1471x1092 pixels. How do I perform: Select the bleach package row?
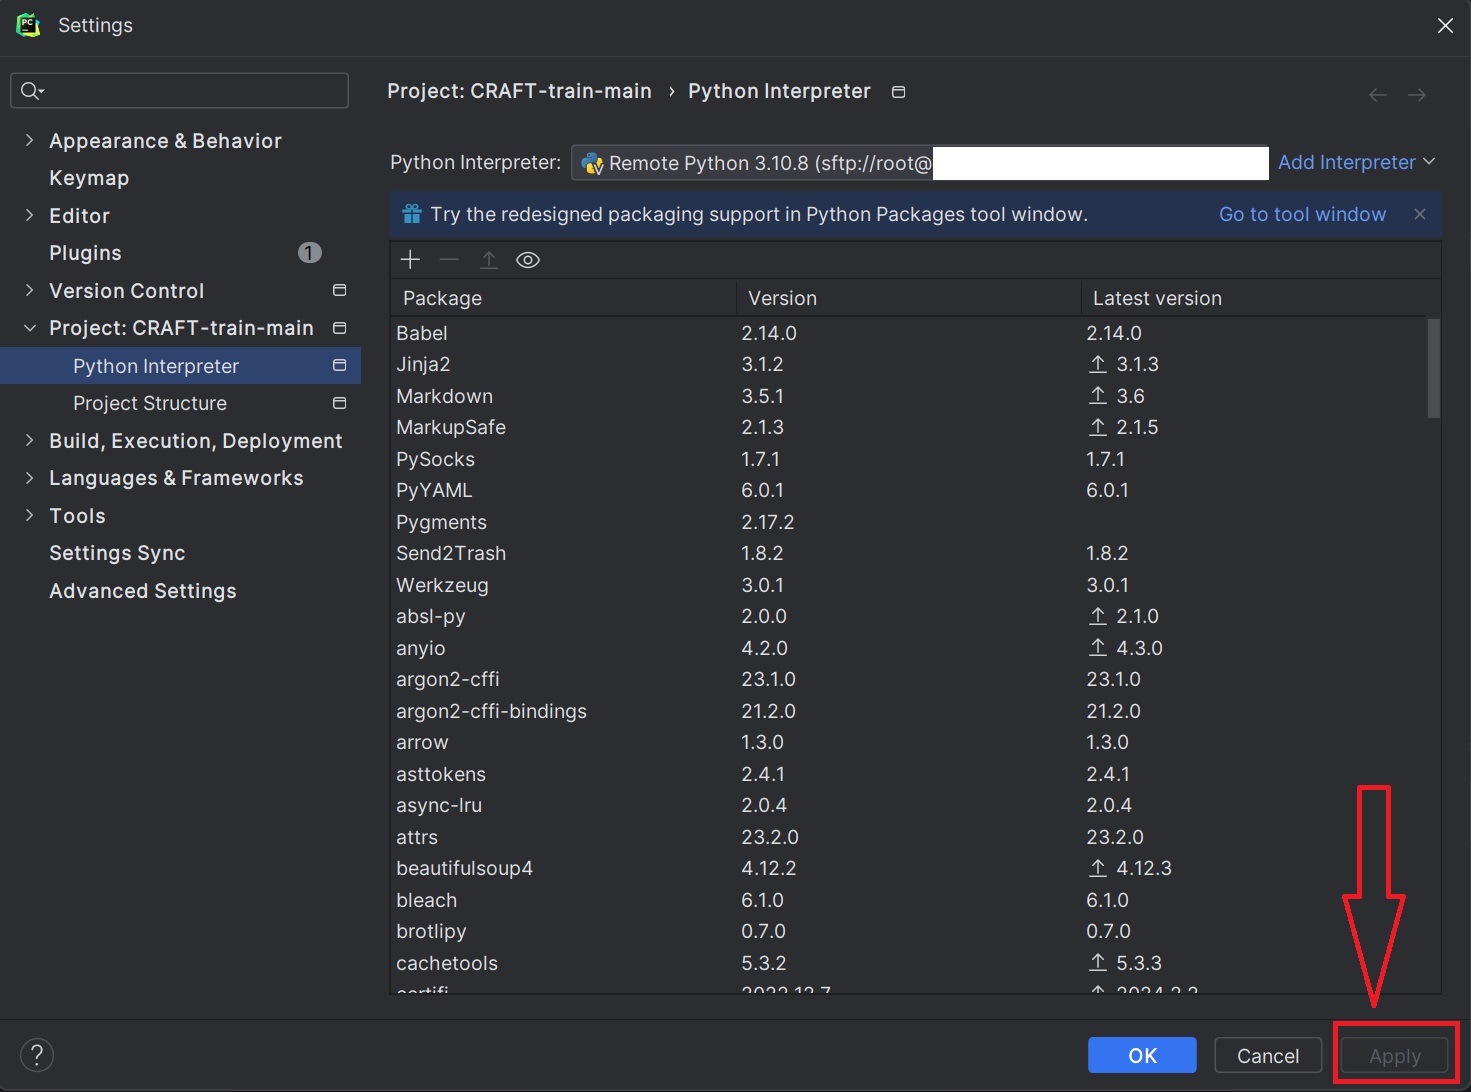(x=908, y=900)
